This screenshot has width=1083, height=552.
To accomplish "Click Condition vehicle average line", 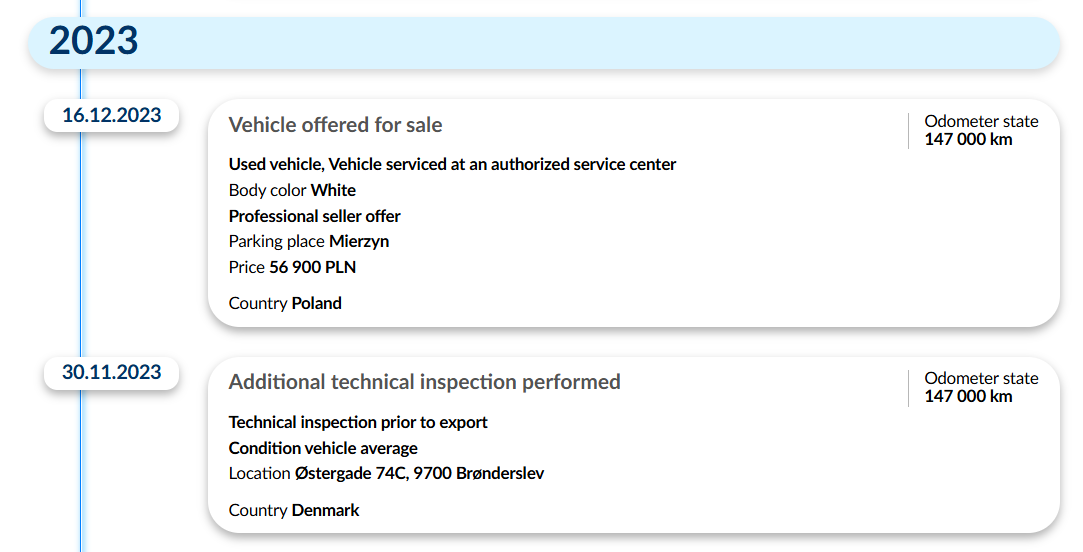I will coord(323,448).
